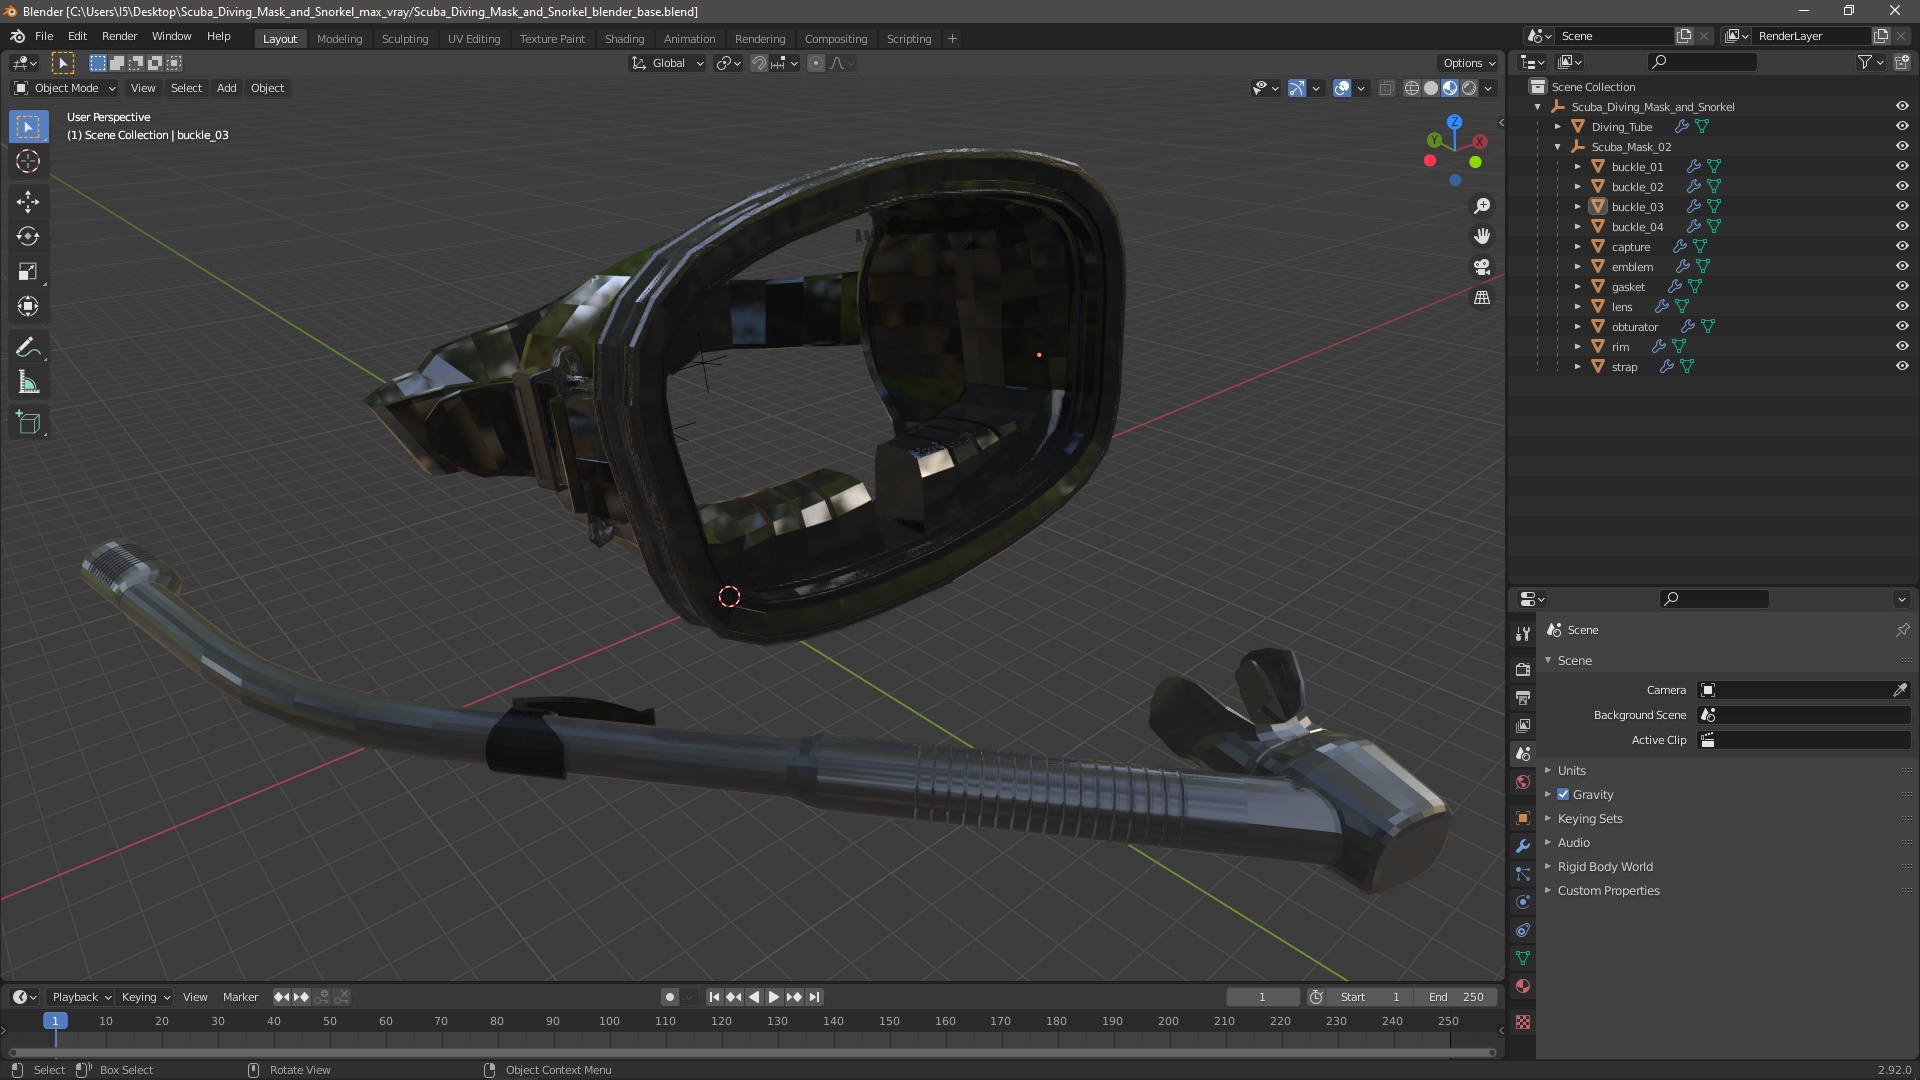
Task: Open the Global transform orientation dropdown
Action: pyautogui.click(x=668, y=63)
